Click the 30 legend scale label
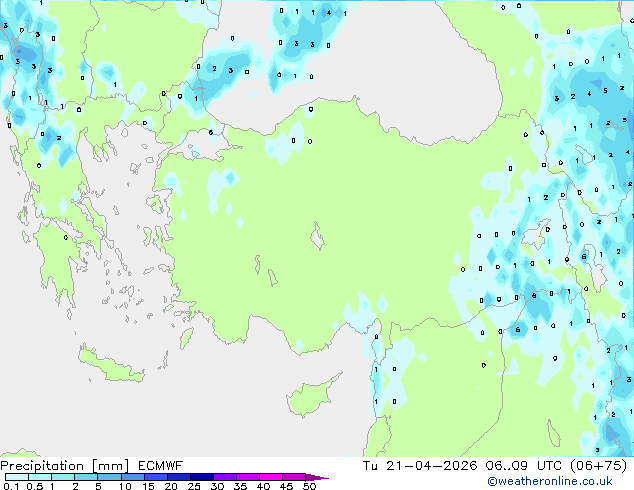 pyautogui.click(x=217, y=486)
